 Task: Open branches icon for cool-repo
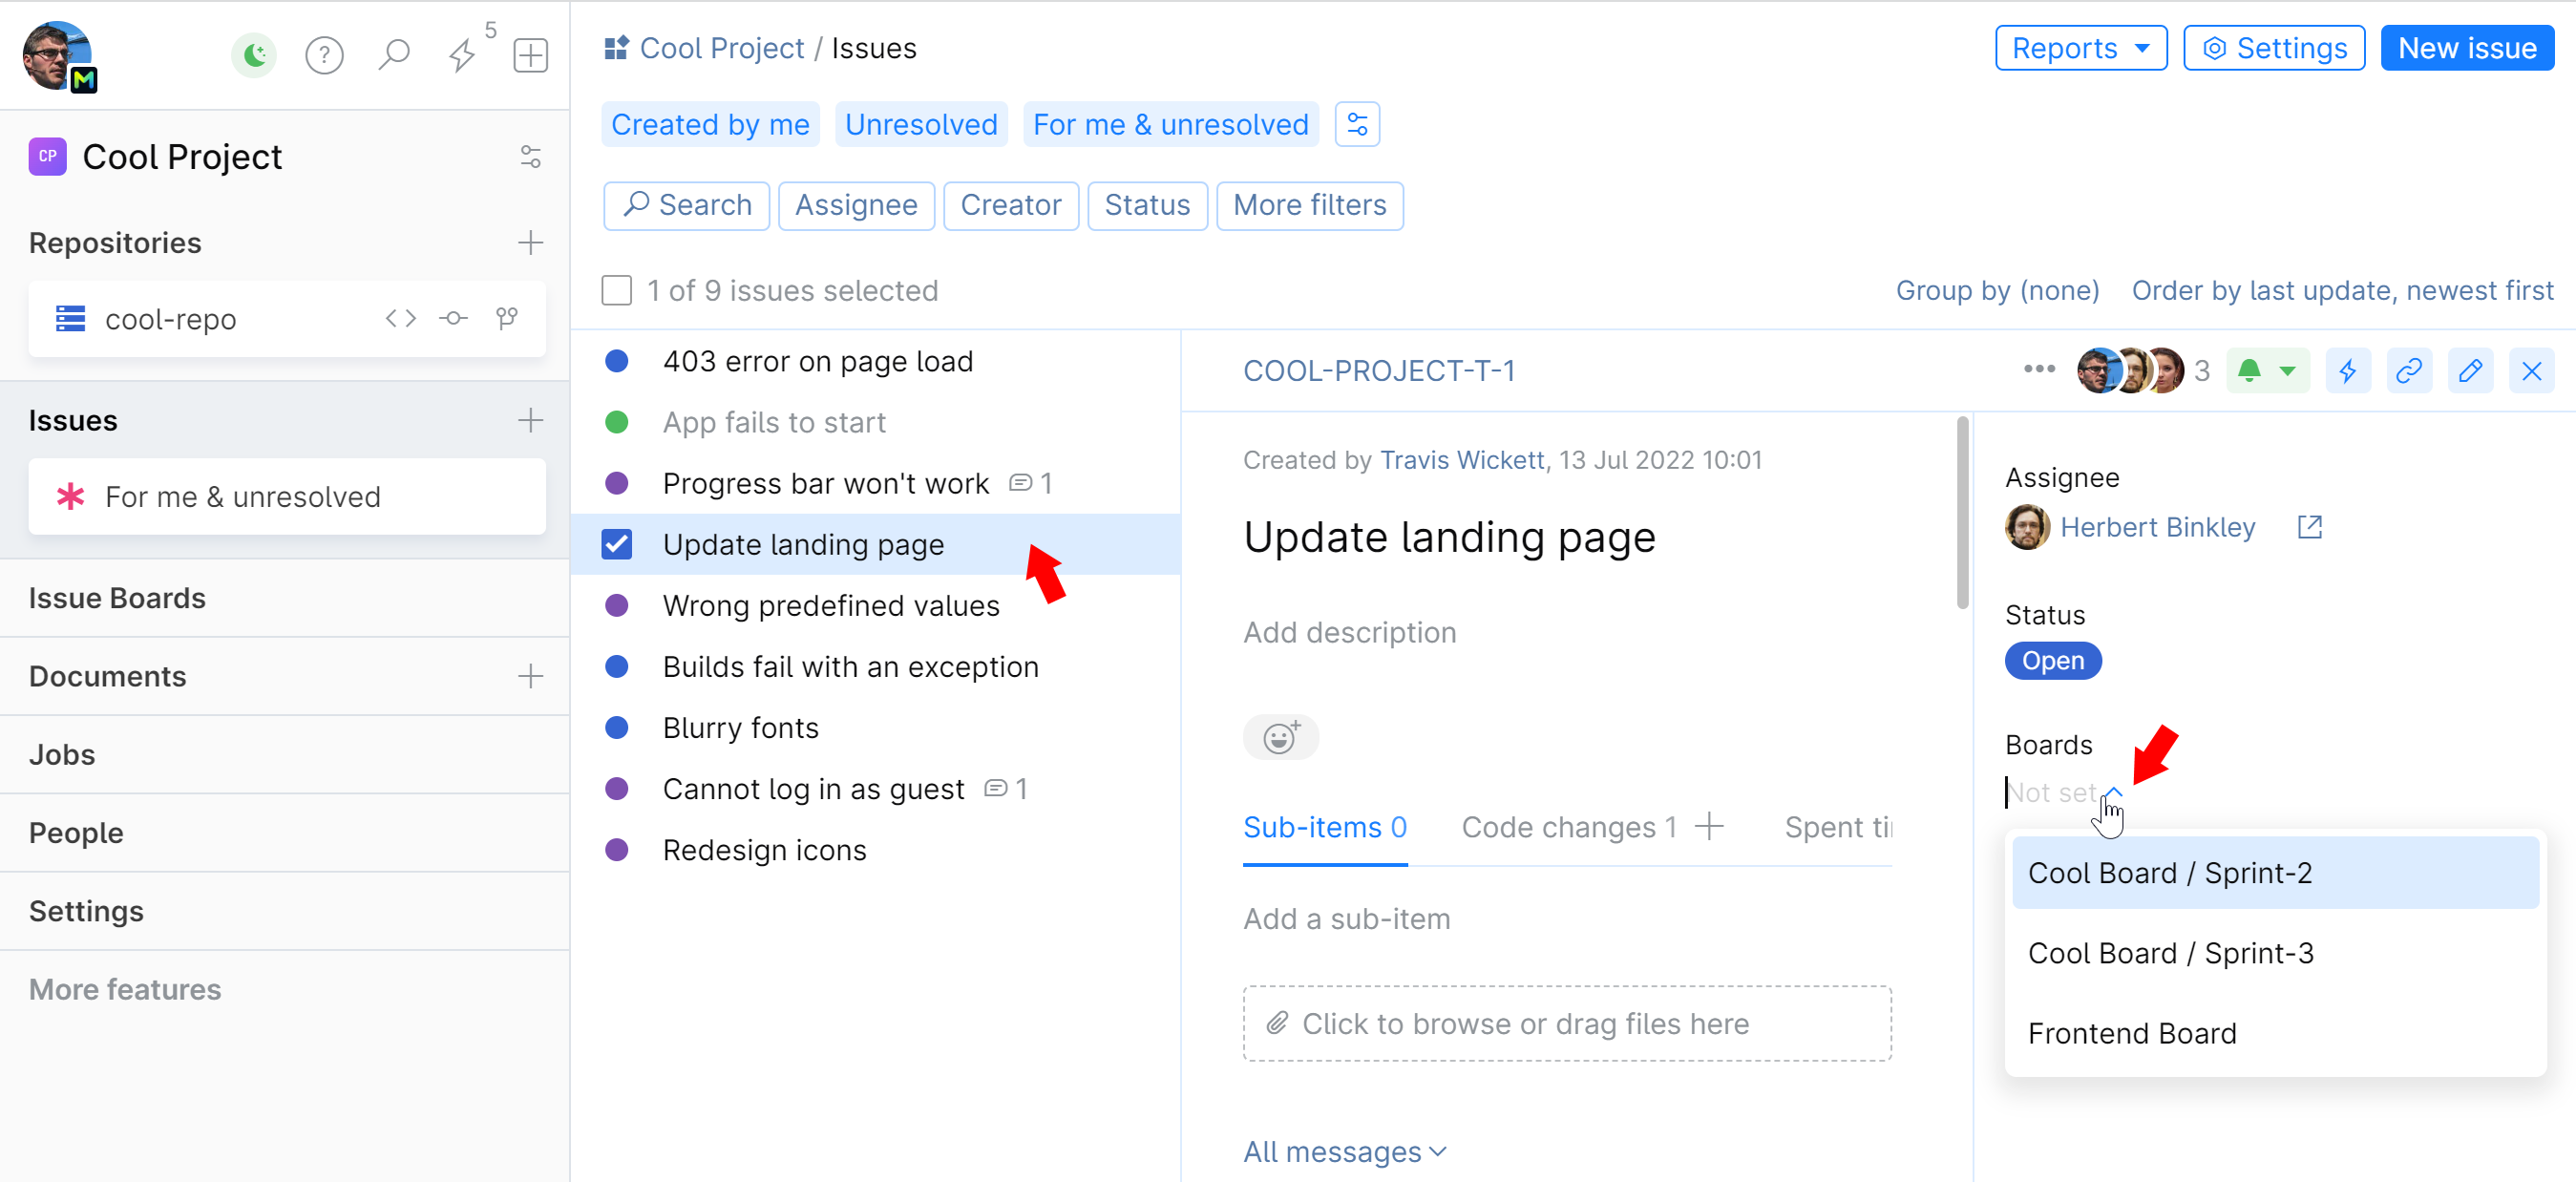tap(507, 319)
